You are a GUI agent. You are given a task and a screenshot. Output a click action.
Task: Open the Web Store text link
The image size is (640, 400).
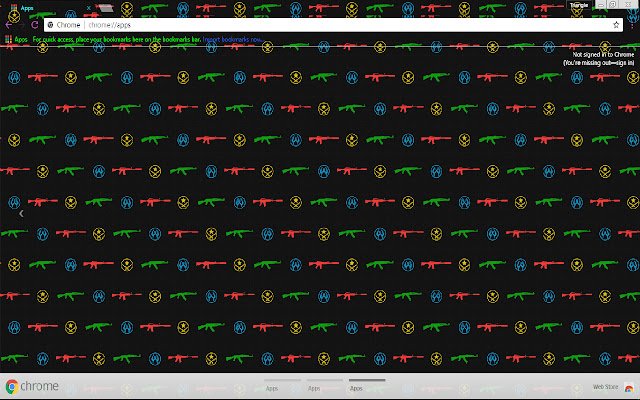pyautogui.click(x=605, y=387)
